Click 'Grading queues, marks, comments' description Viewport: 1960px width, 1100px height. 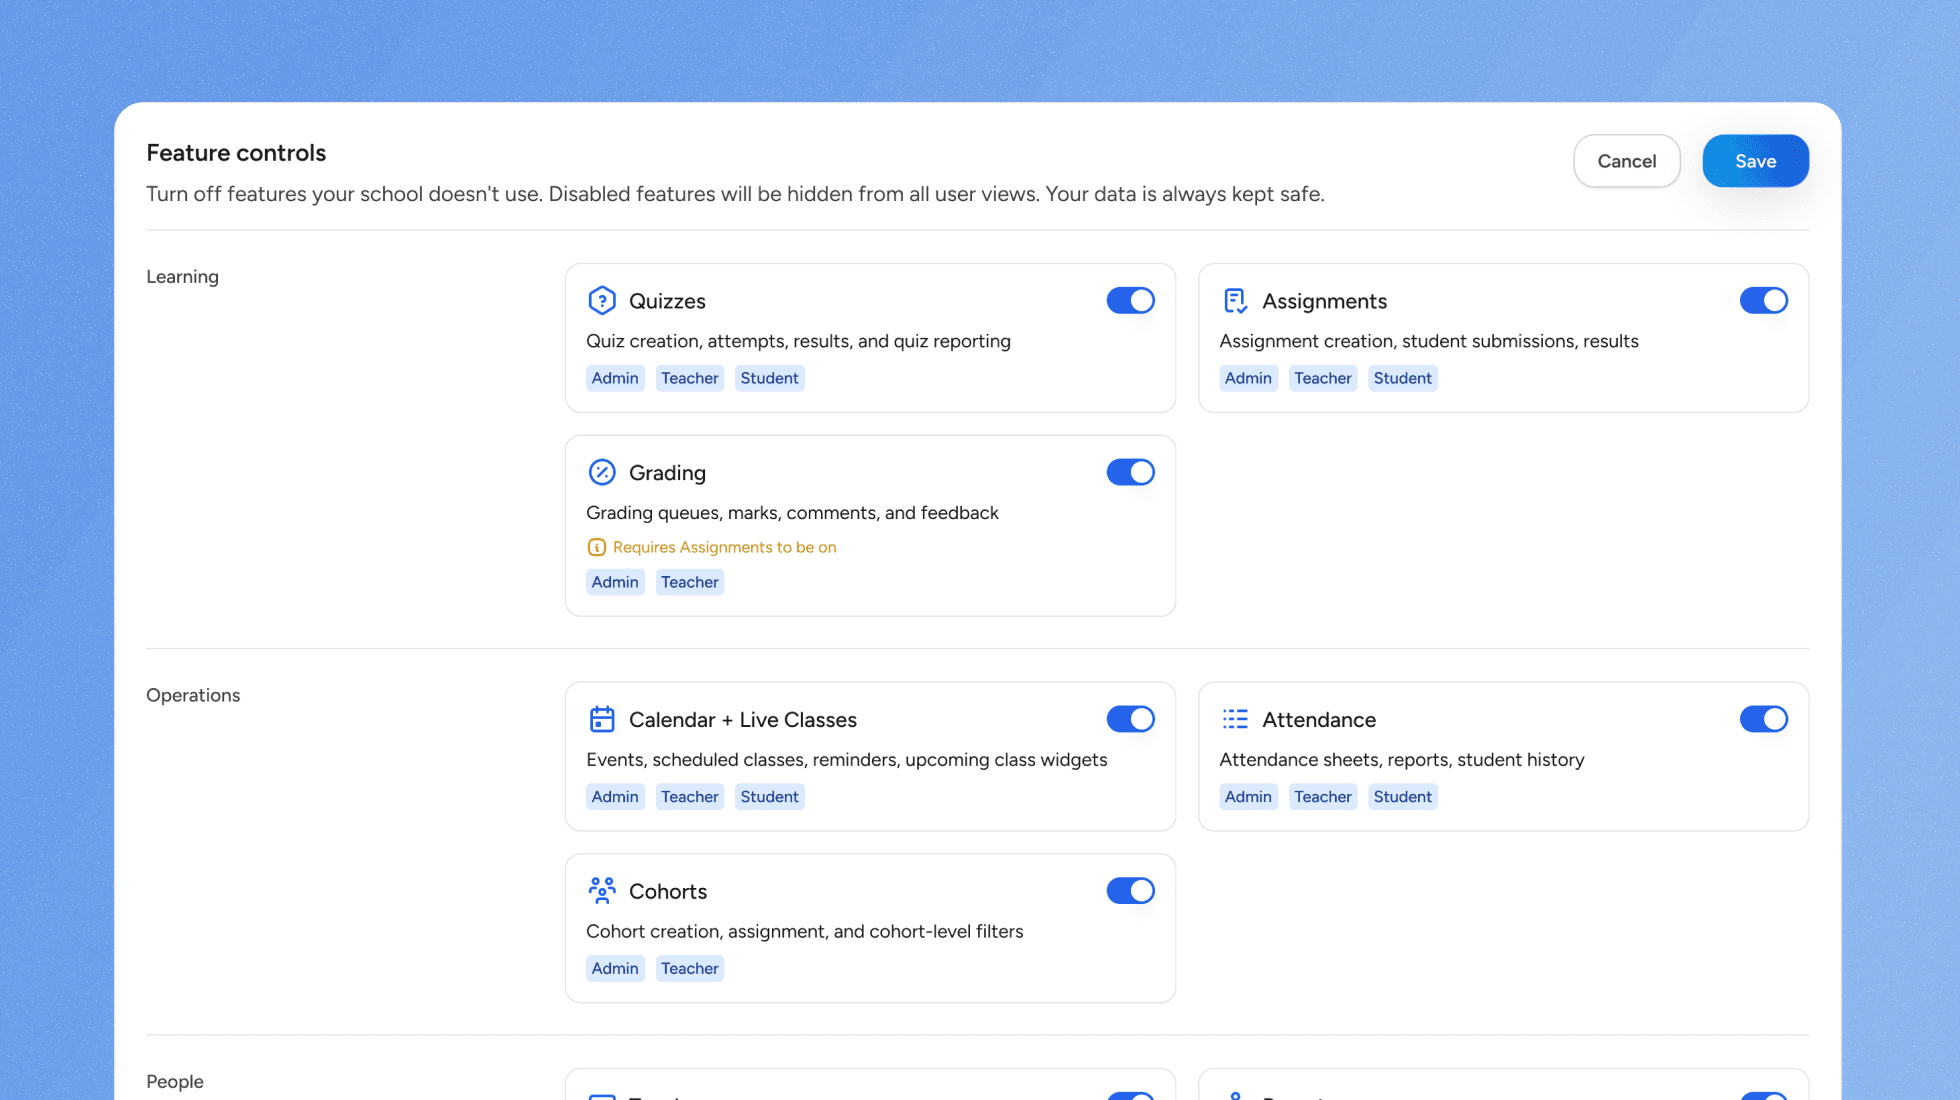click(792, 513)
